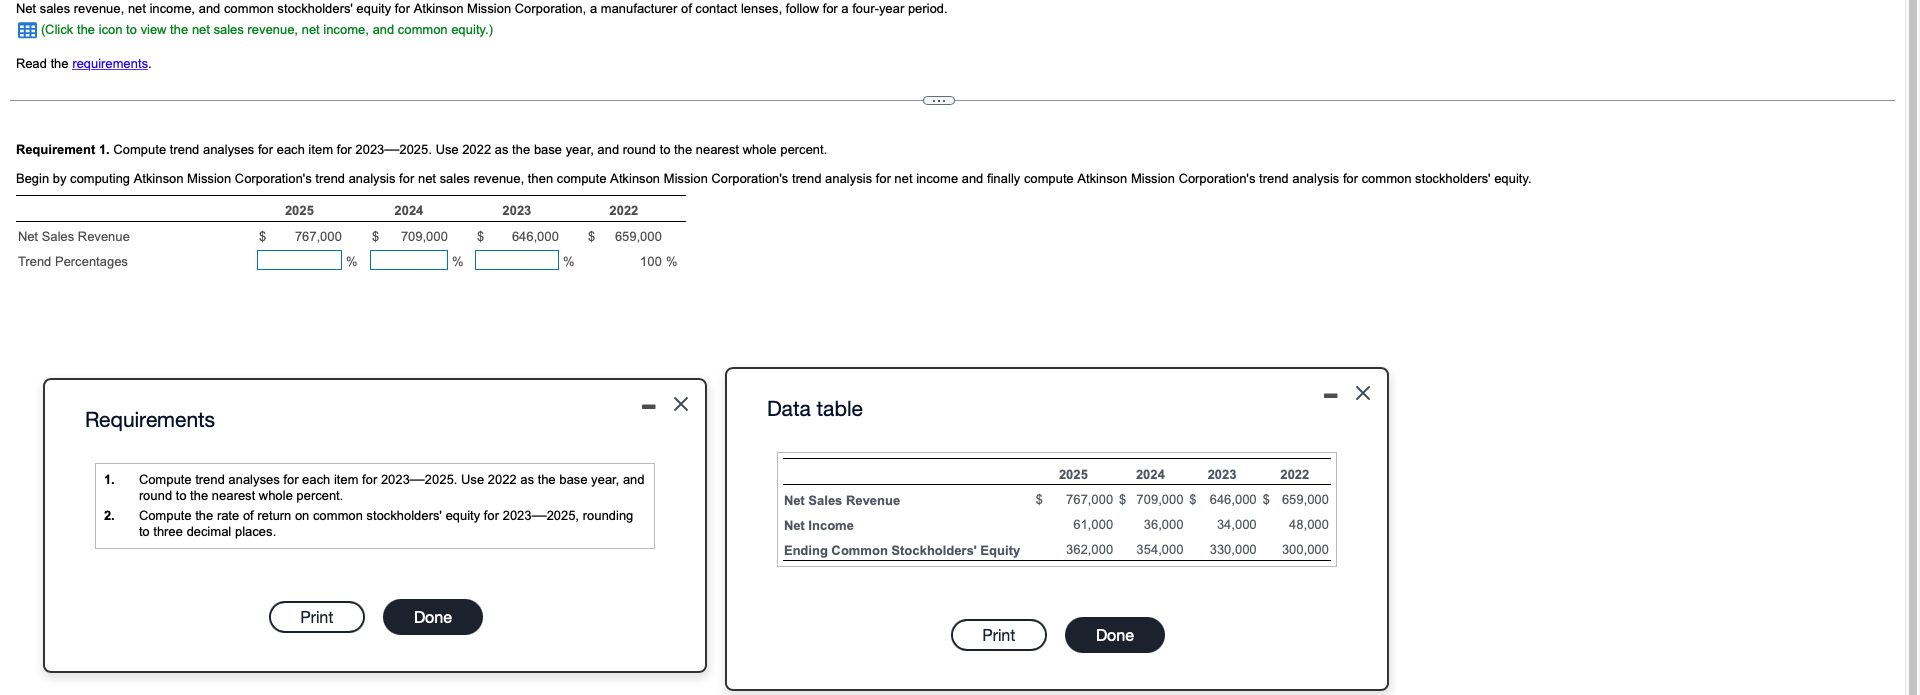Click the page's right-edge vertical scrollbar
The height and width of the screenshot is (695, 1920).
1912,347
